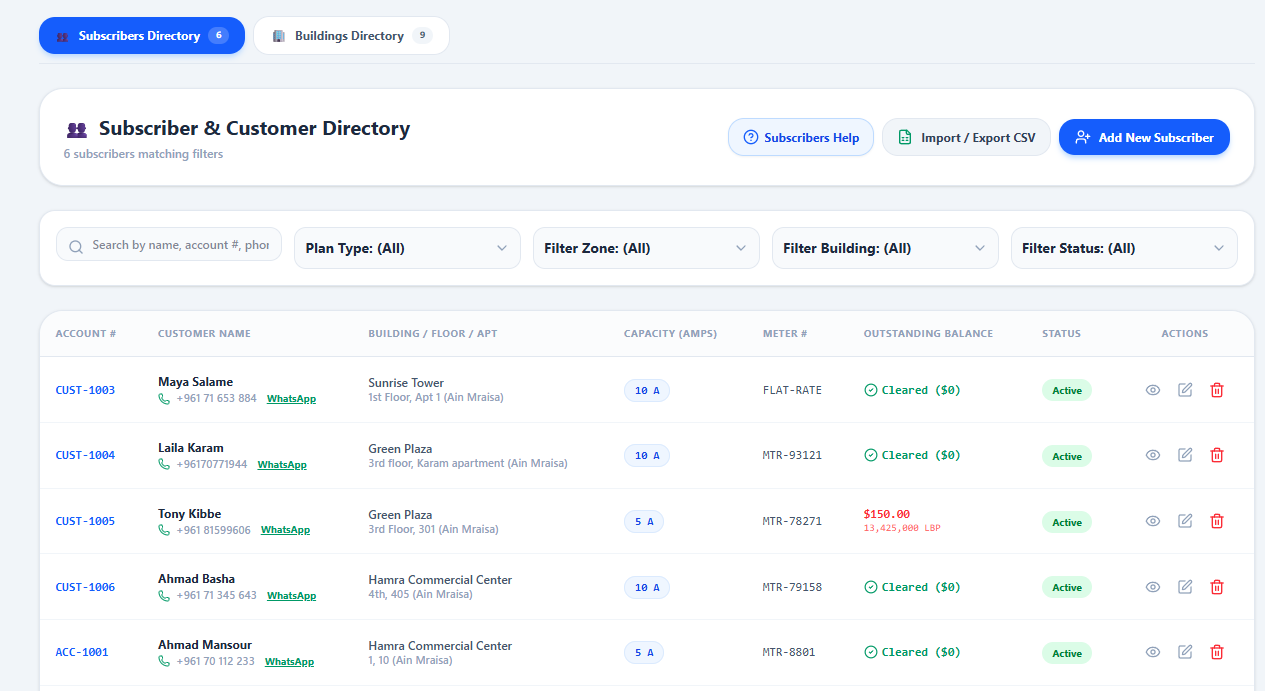Click the Capacity (Amps) column header

tap(670, 334)
